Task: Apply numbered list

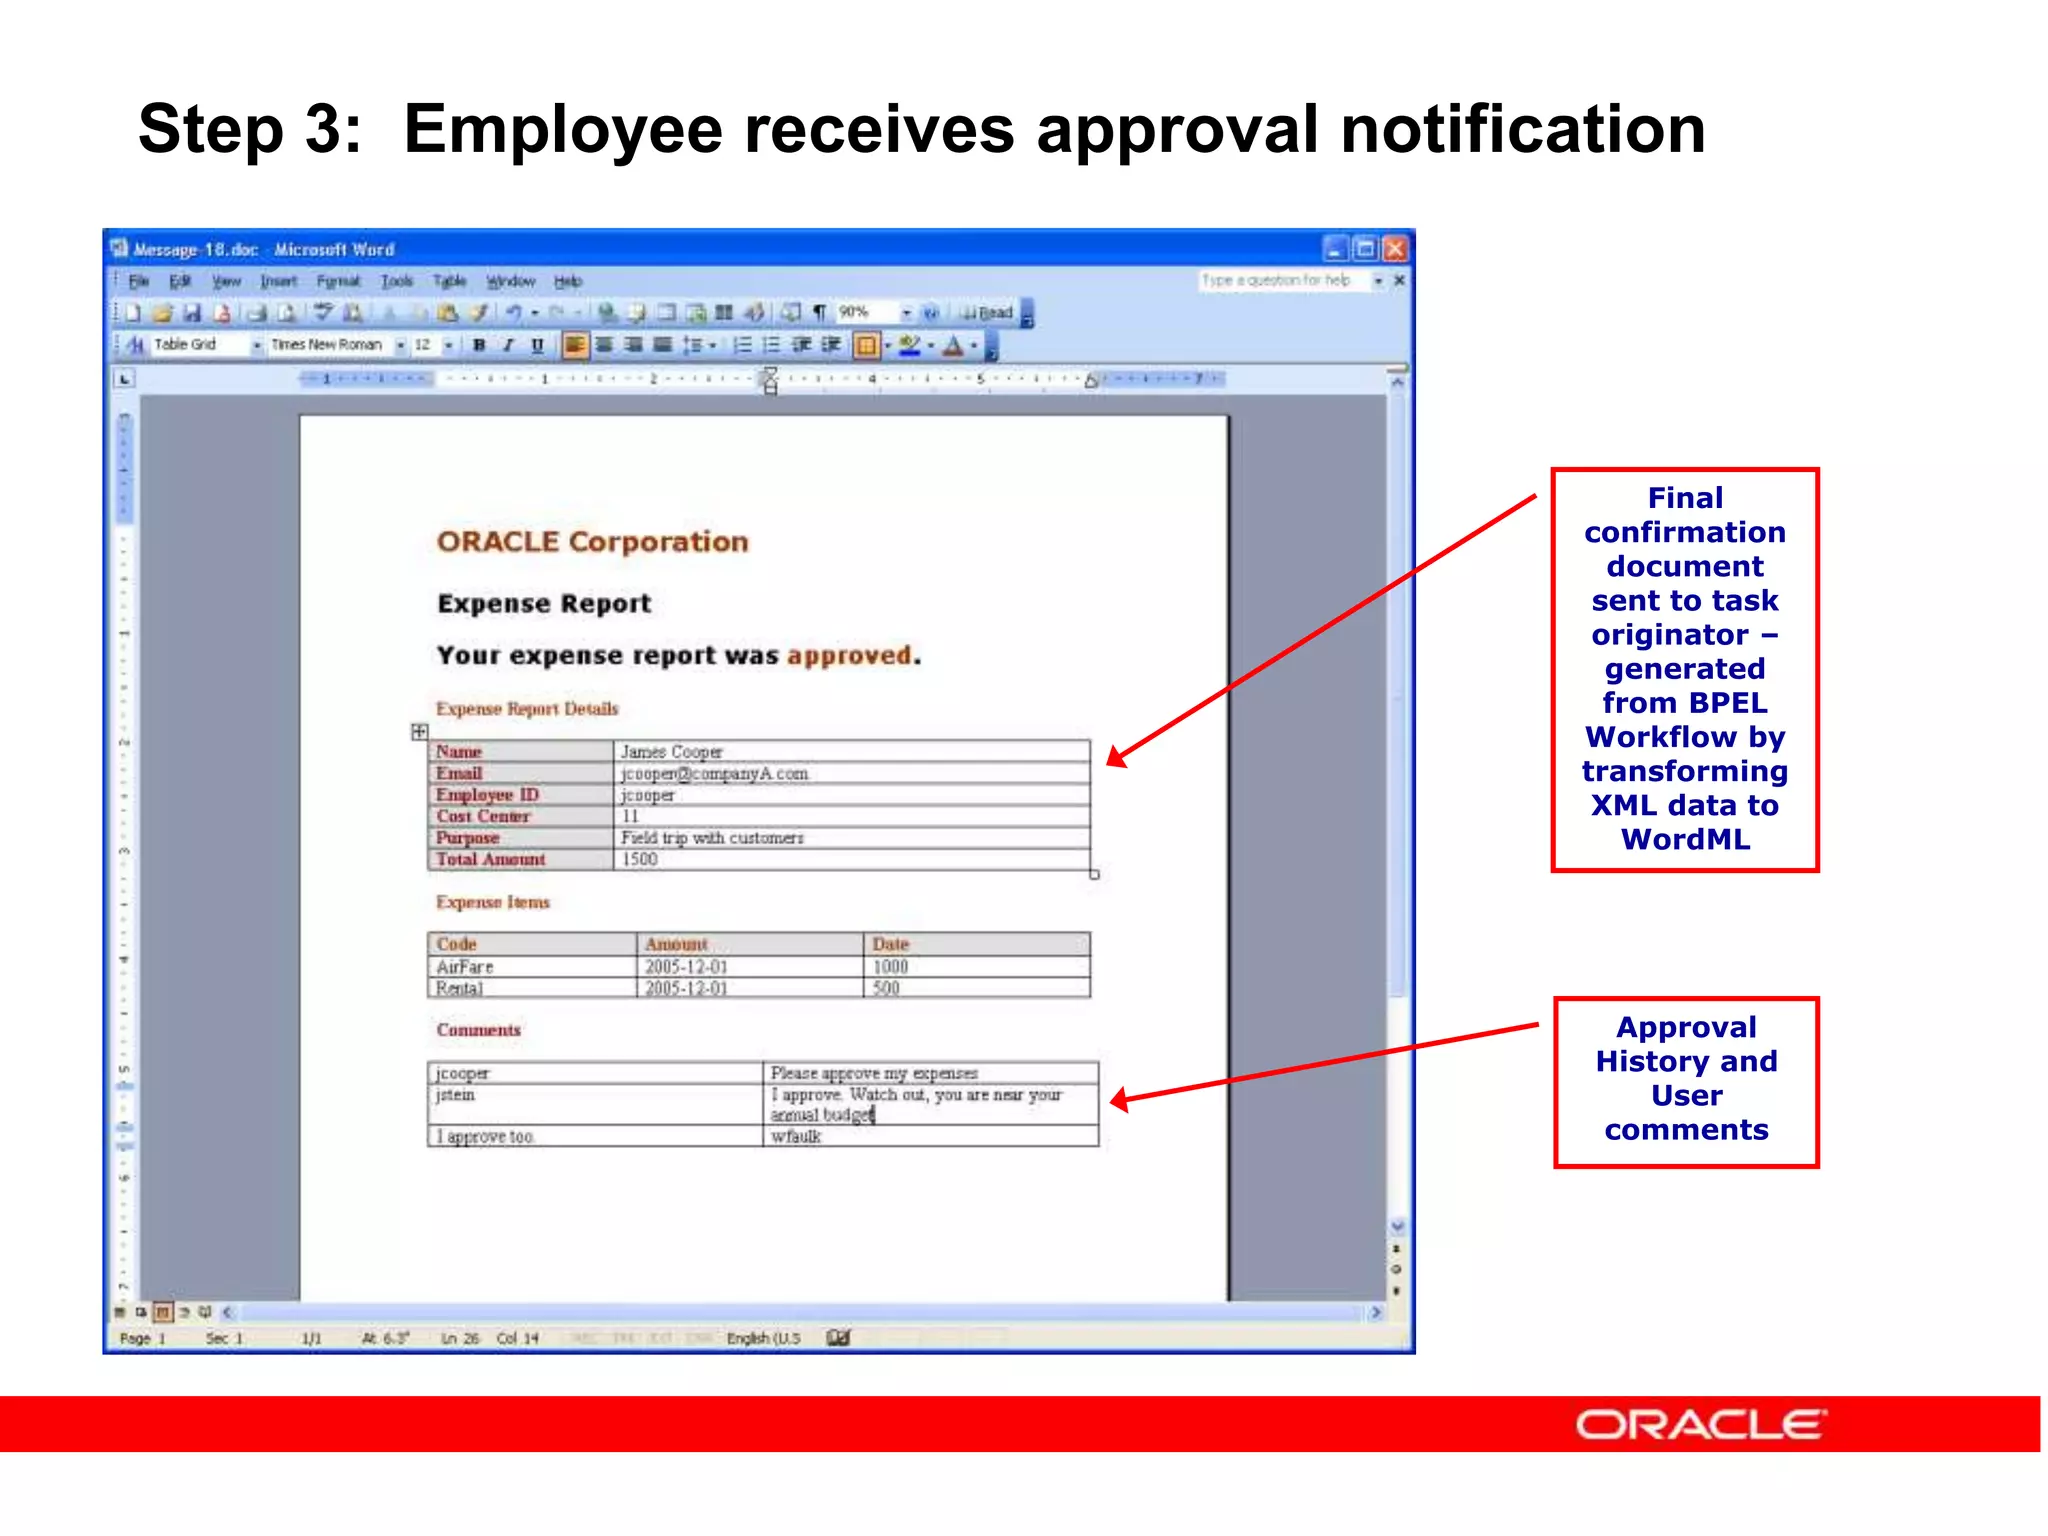Action: [x=742, y=345]
